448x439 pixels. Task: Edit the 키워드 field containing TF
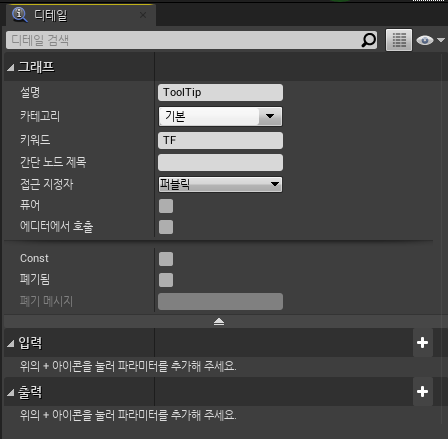click(220, 140)
